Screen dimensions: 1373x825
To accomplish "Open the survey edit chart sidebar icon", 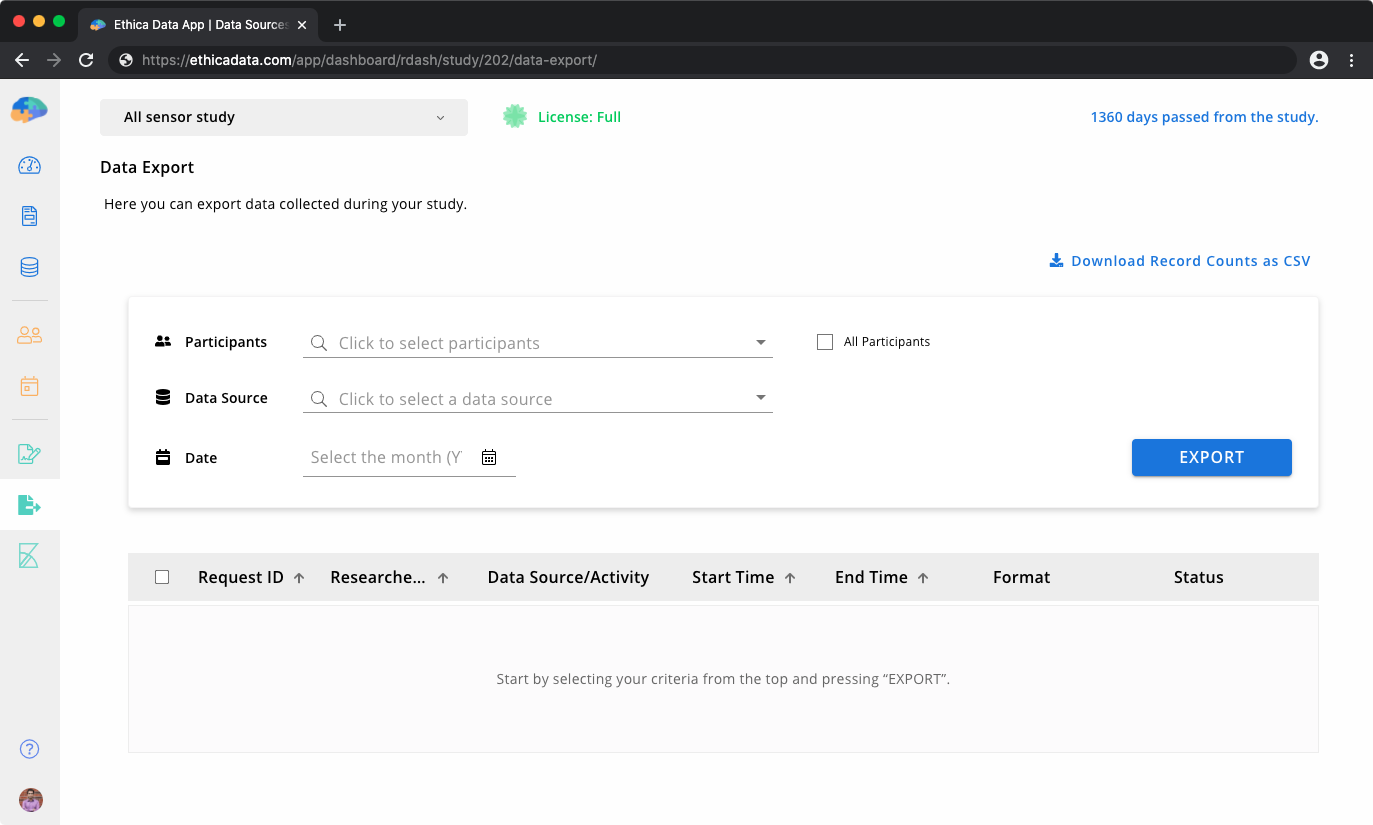I will click(x=29, y=454).
